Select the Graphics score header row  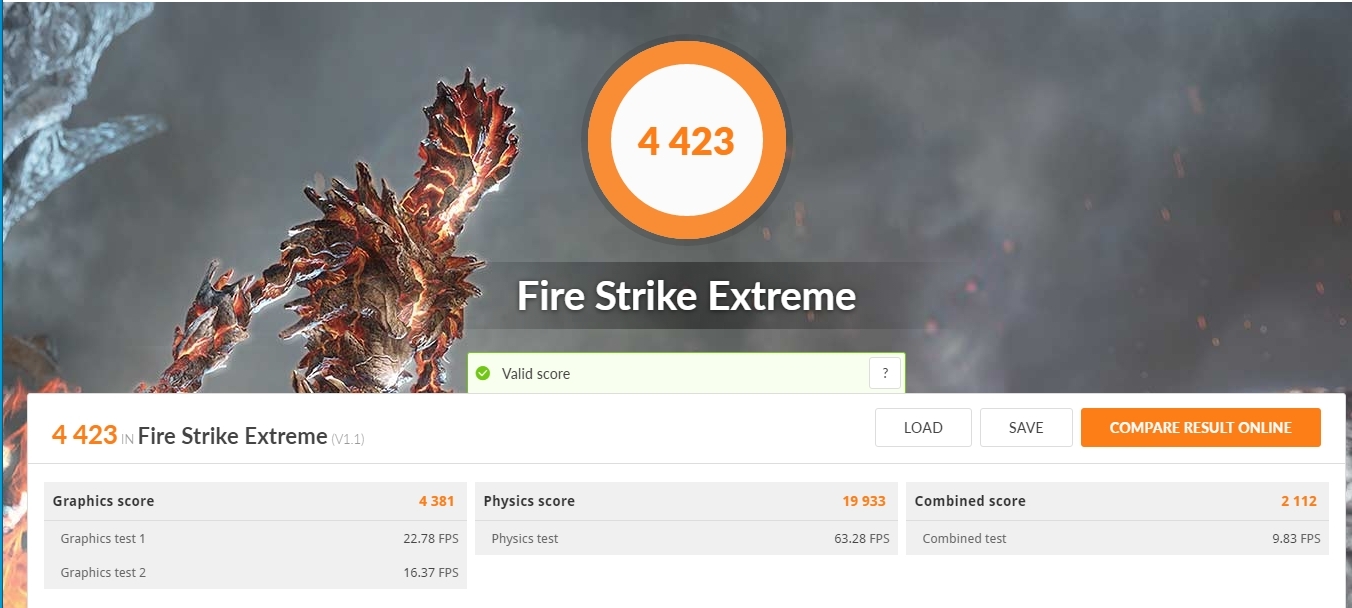point(255,501)
